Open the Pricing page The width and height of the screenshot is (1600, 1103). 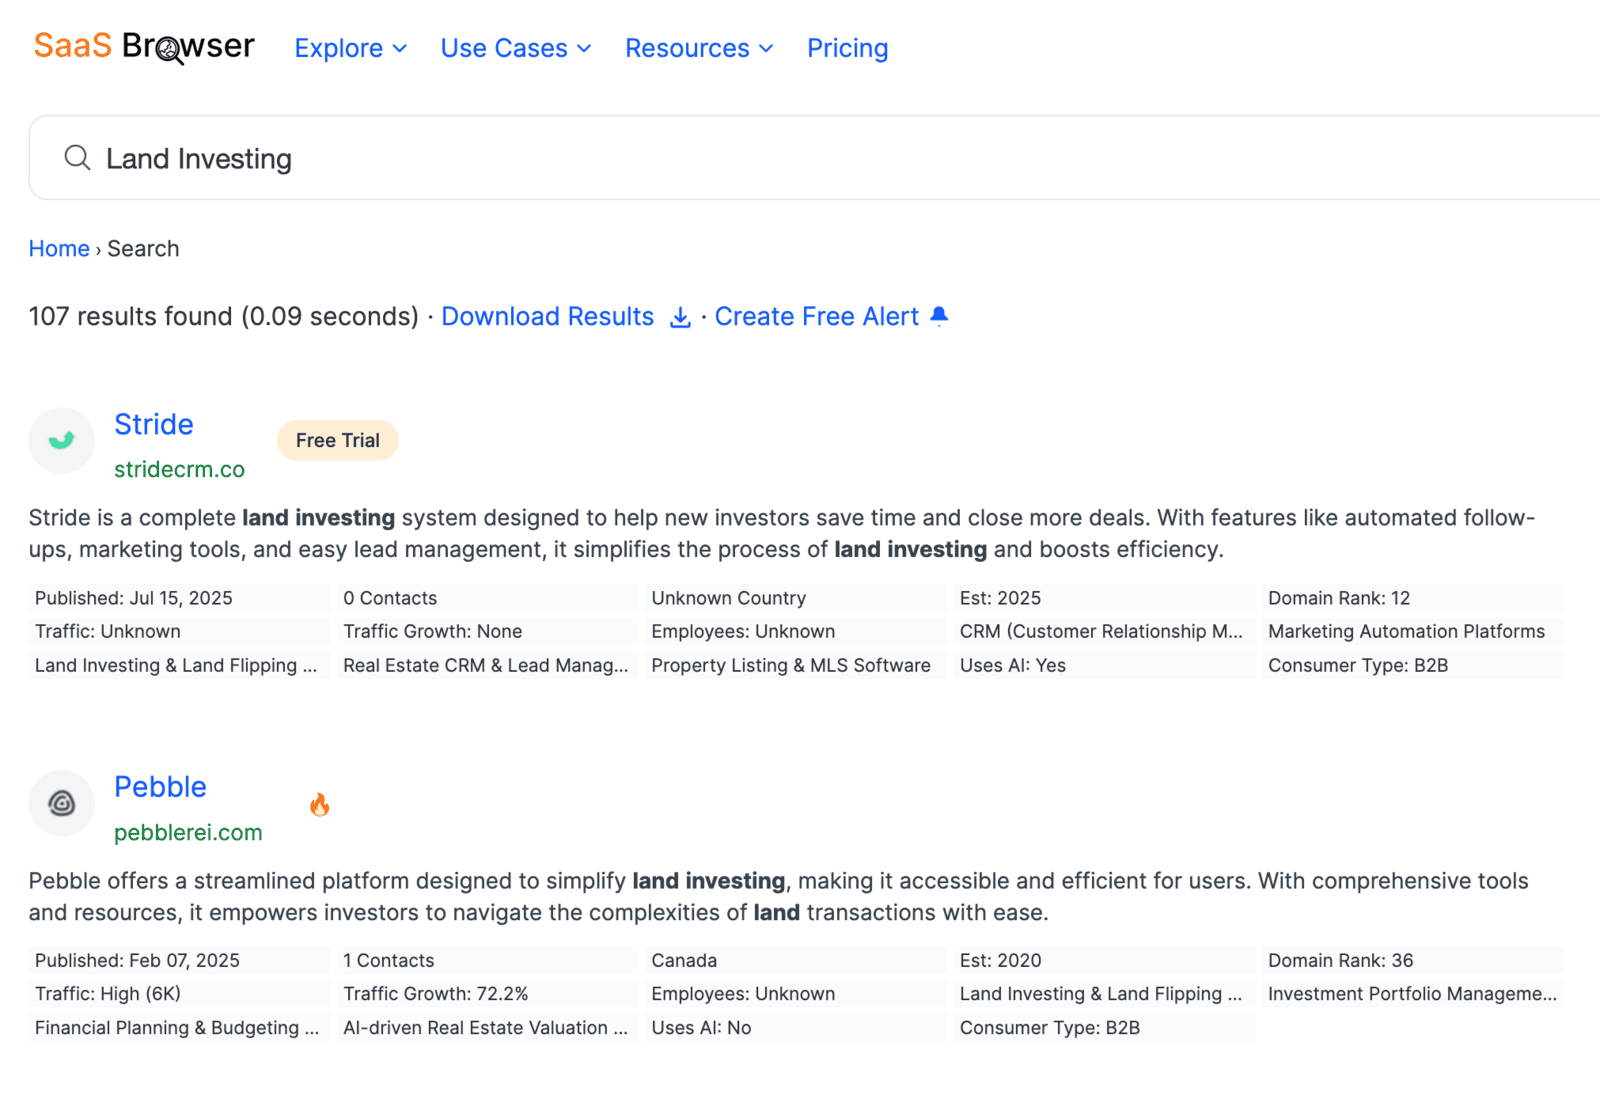coord(847,48)
